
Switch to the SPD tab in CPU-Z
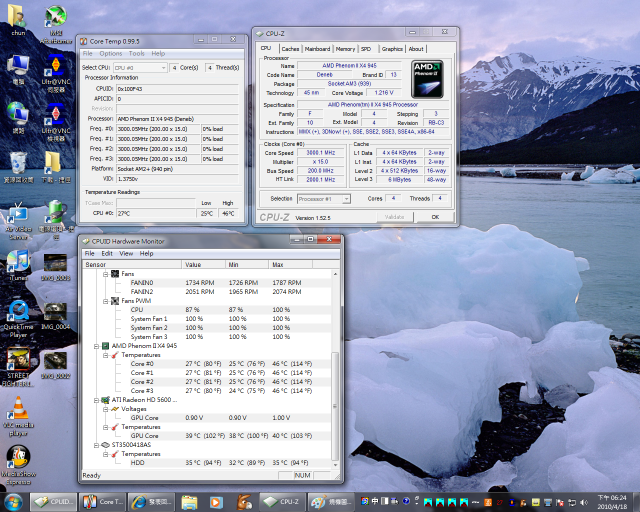tap(366, 49)
